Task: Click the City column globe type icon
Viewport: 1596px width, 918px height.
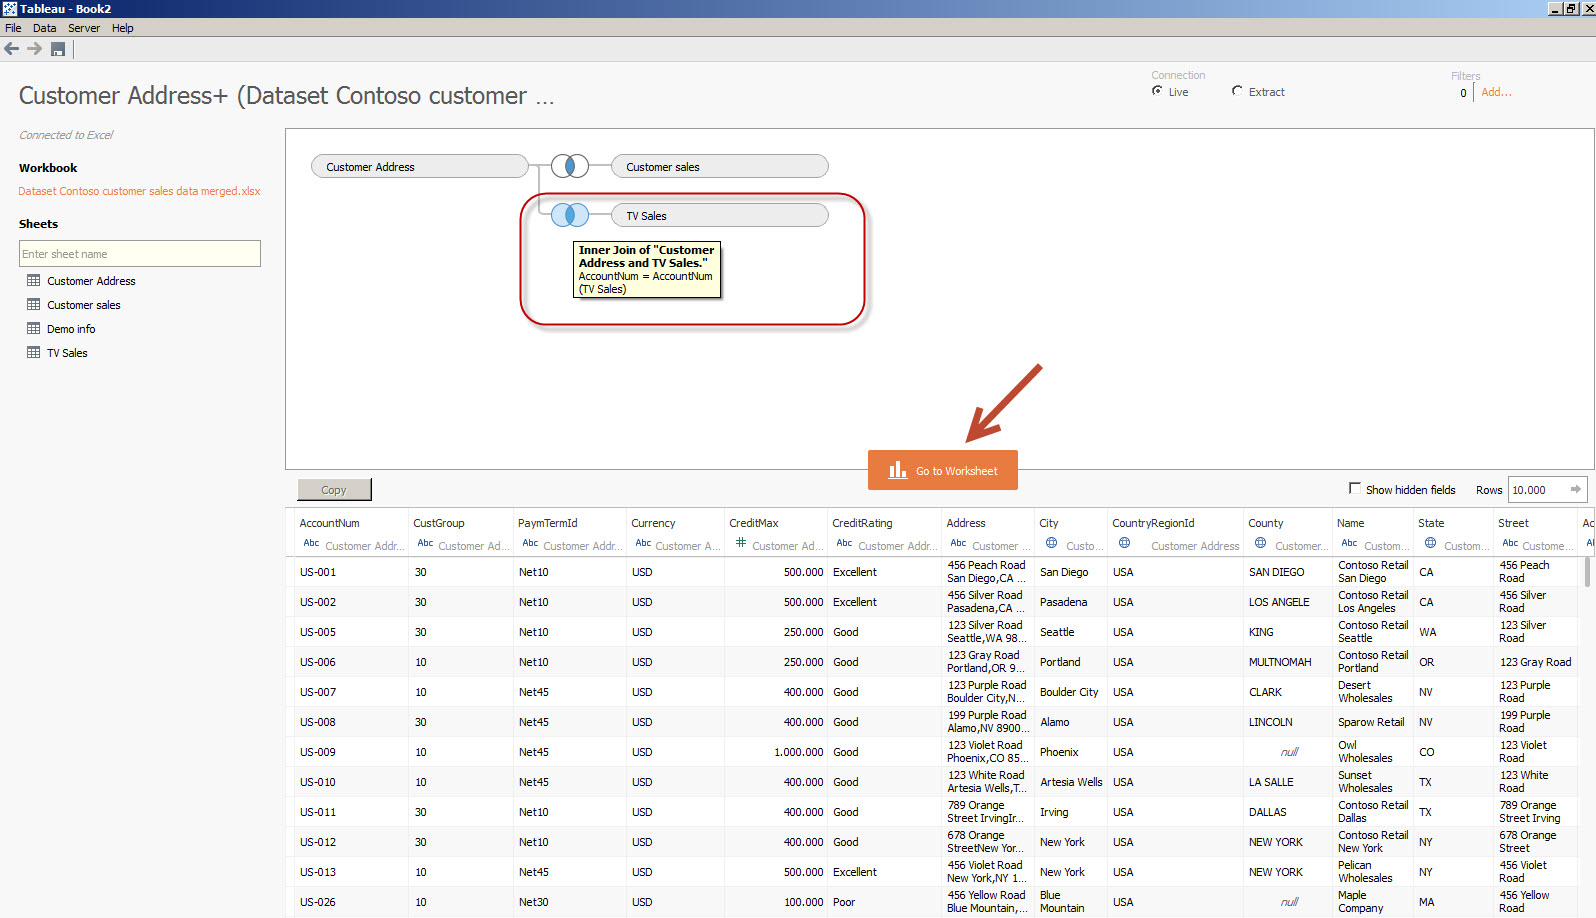Action: pos(1051,543)
